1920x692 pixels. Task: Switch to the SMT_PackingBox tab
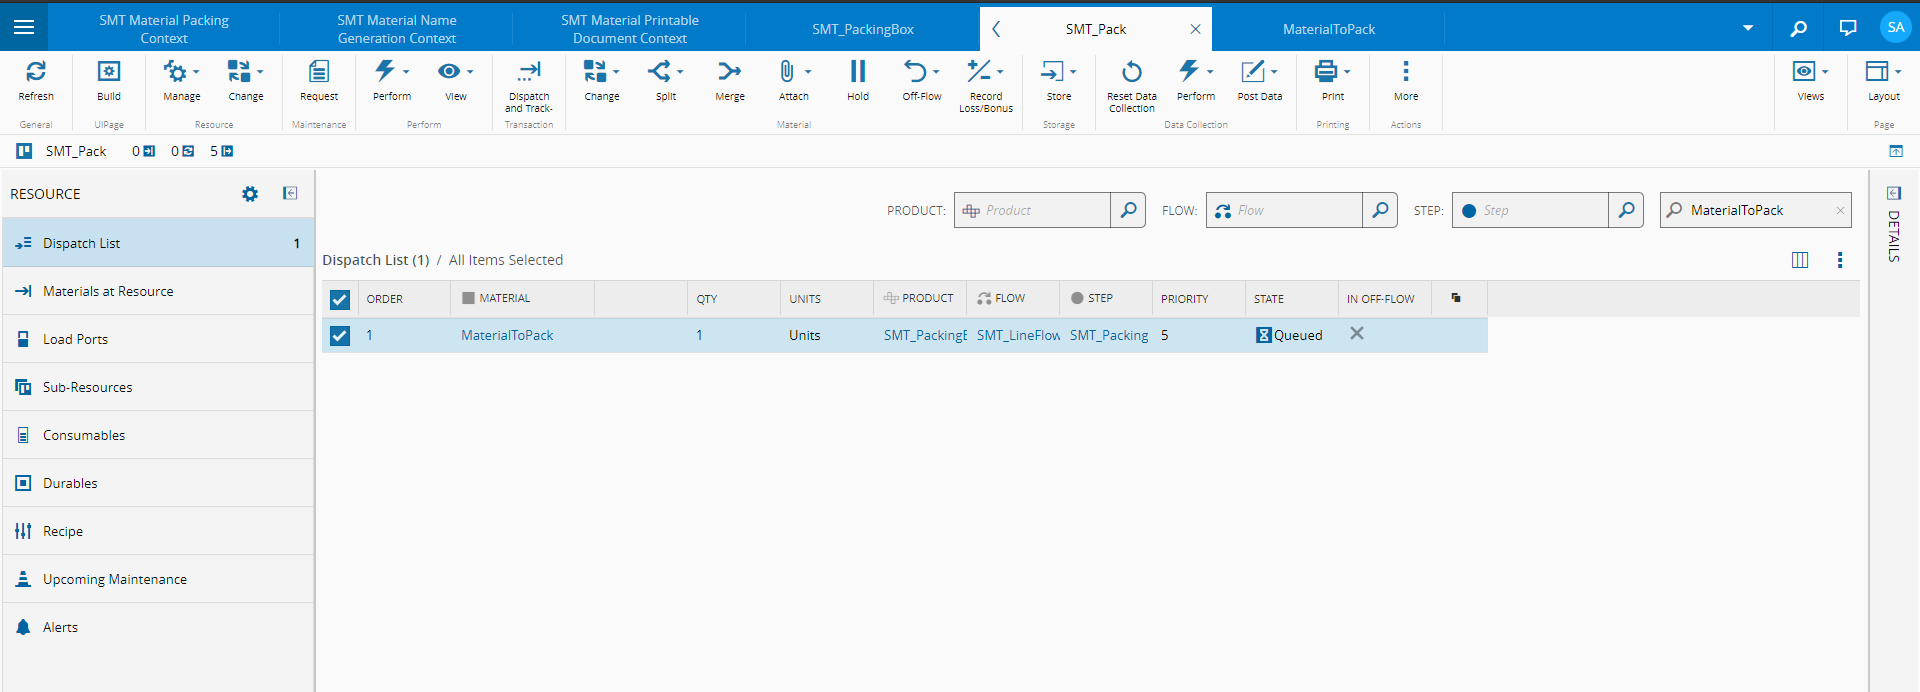tap(862, 29)
